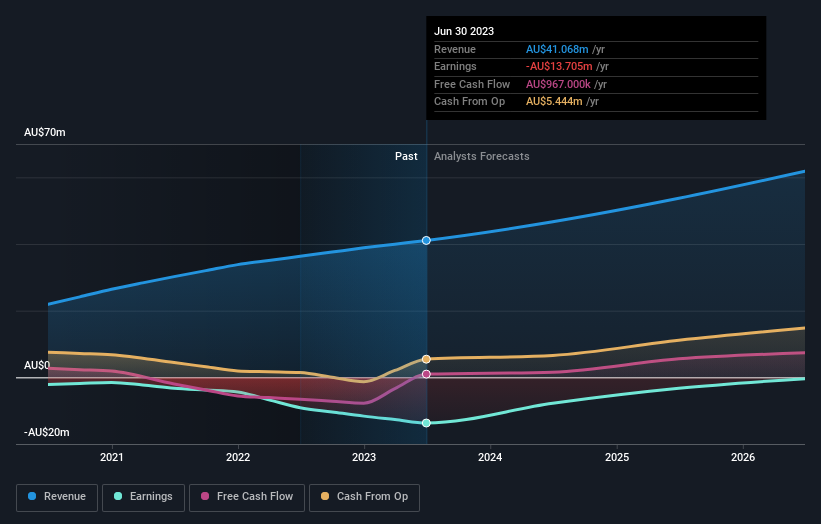Click the AU$70m y-axis label
Viewport: 821px width, 524px height.
click(x=45, y=132)
